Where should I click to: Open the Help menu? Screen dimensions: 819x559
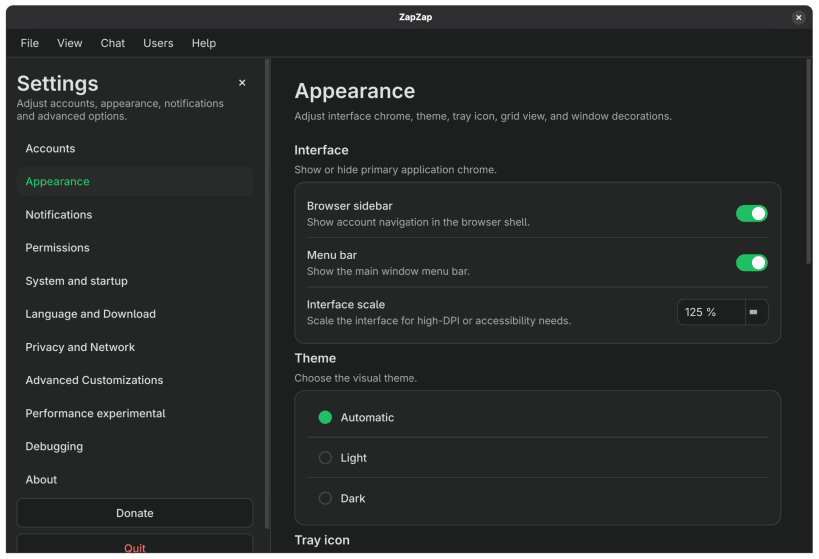point(204,43)
